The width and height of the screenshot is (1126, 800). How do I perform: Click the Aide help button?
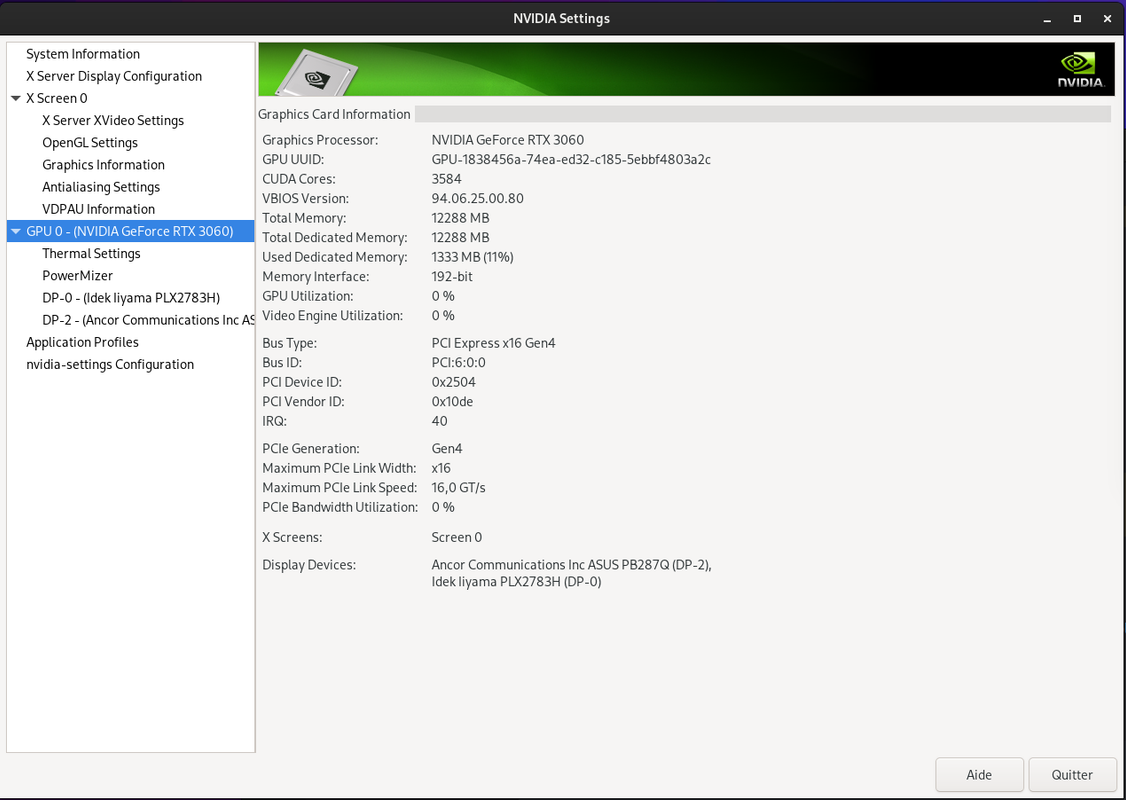tap(979, 775)
